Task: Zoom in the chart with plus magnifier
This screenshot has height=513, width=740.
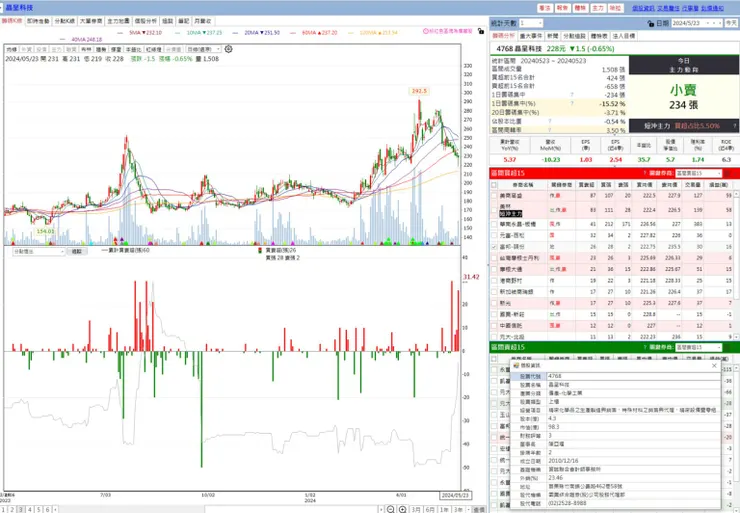Action: 403,509
